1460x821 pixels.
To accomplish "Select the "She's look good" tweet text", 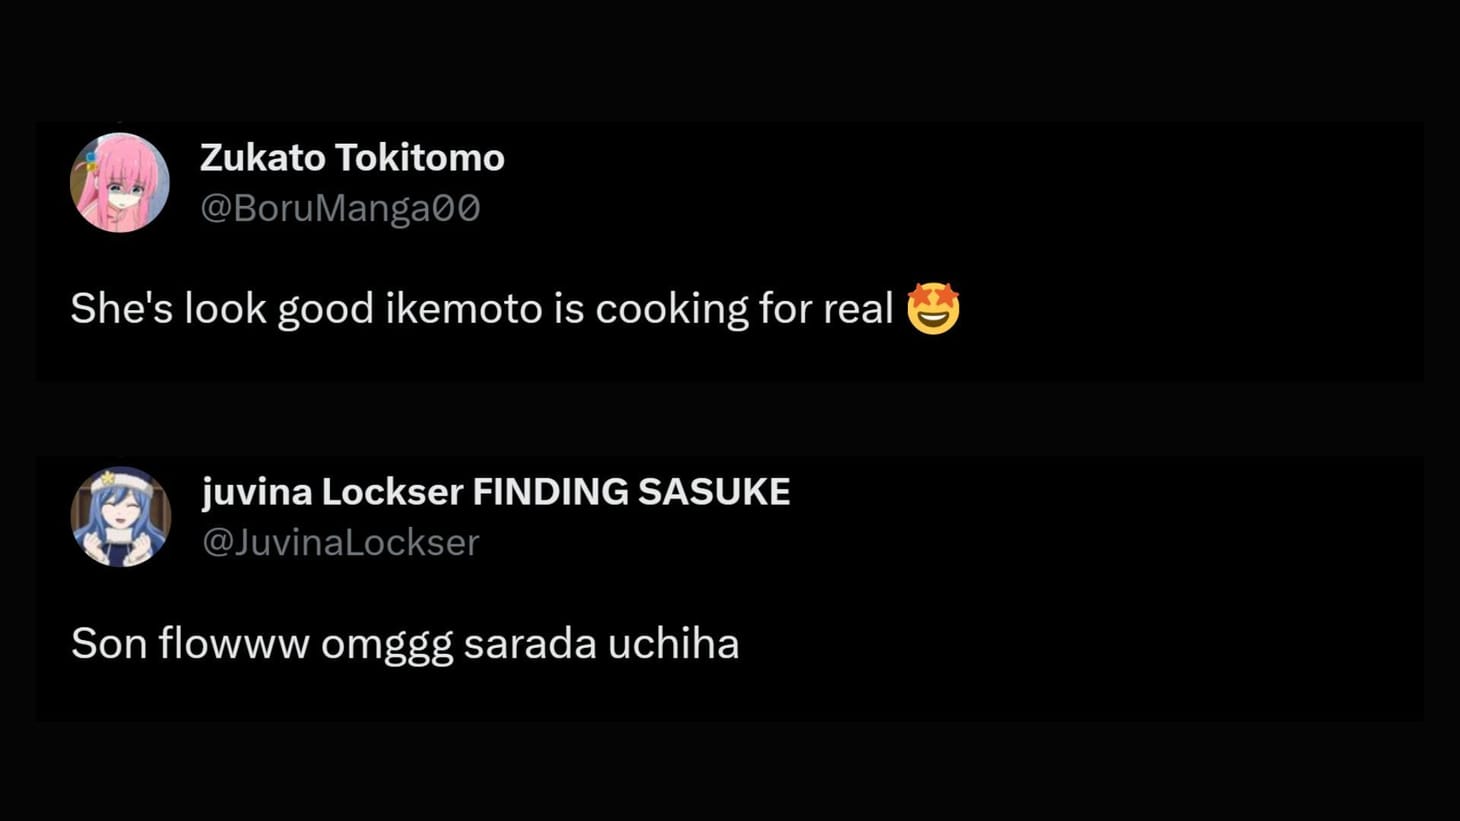I will (x=516, y=309).
